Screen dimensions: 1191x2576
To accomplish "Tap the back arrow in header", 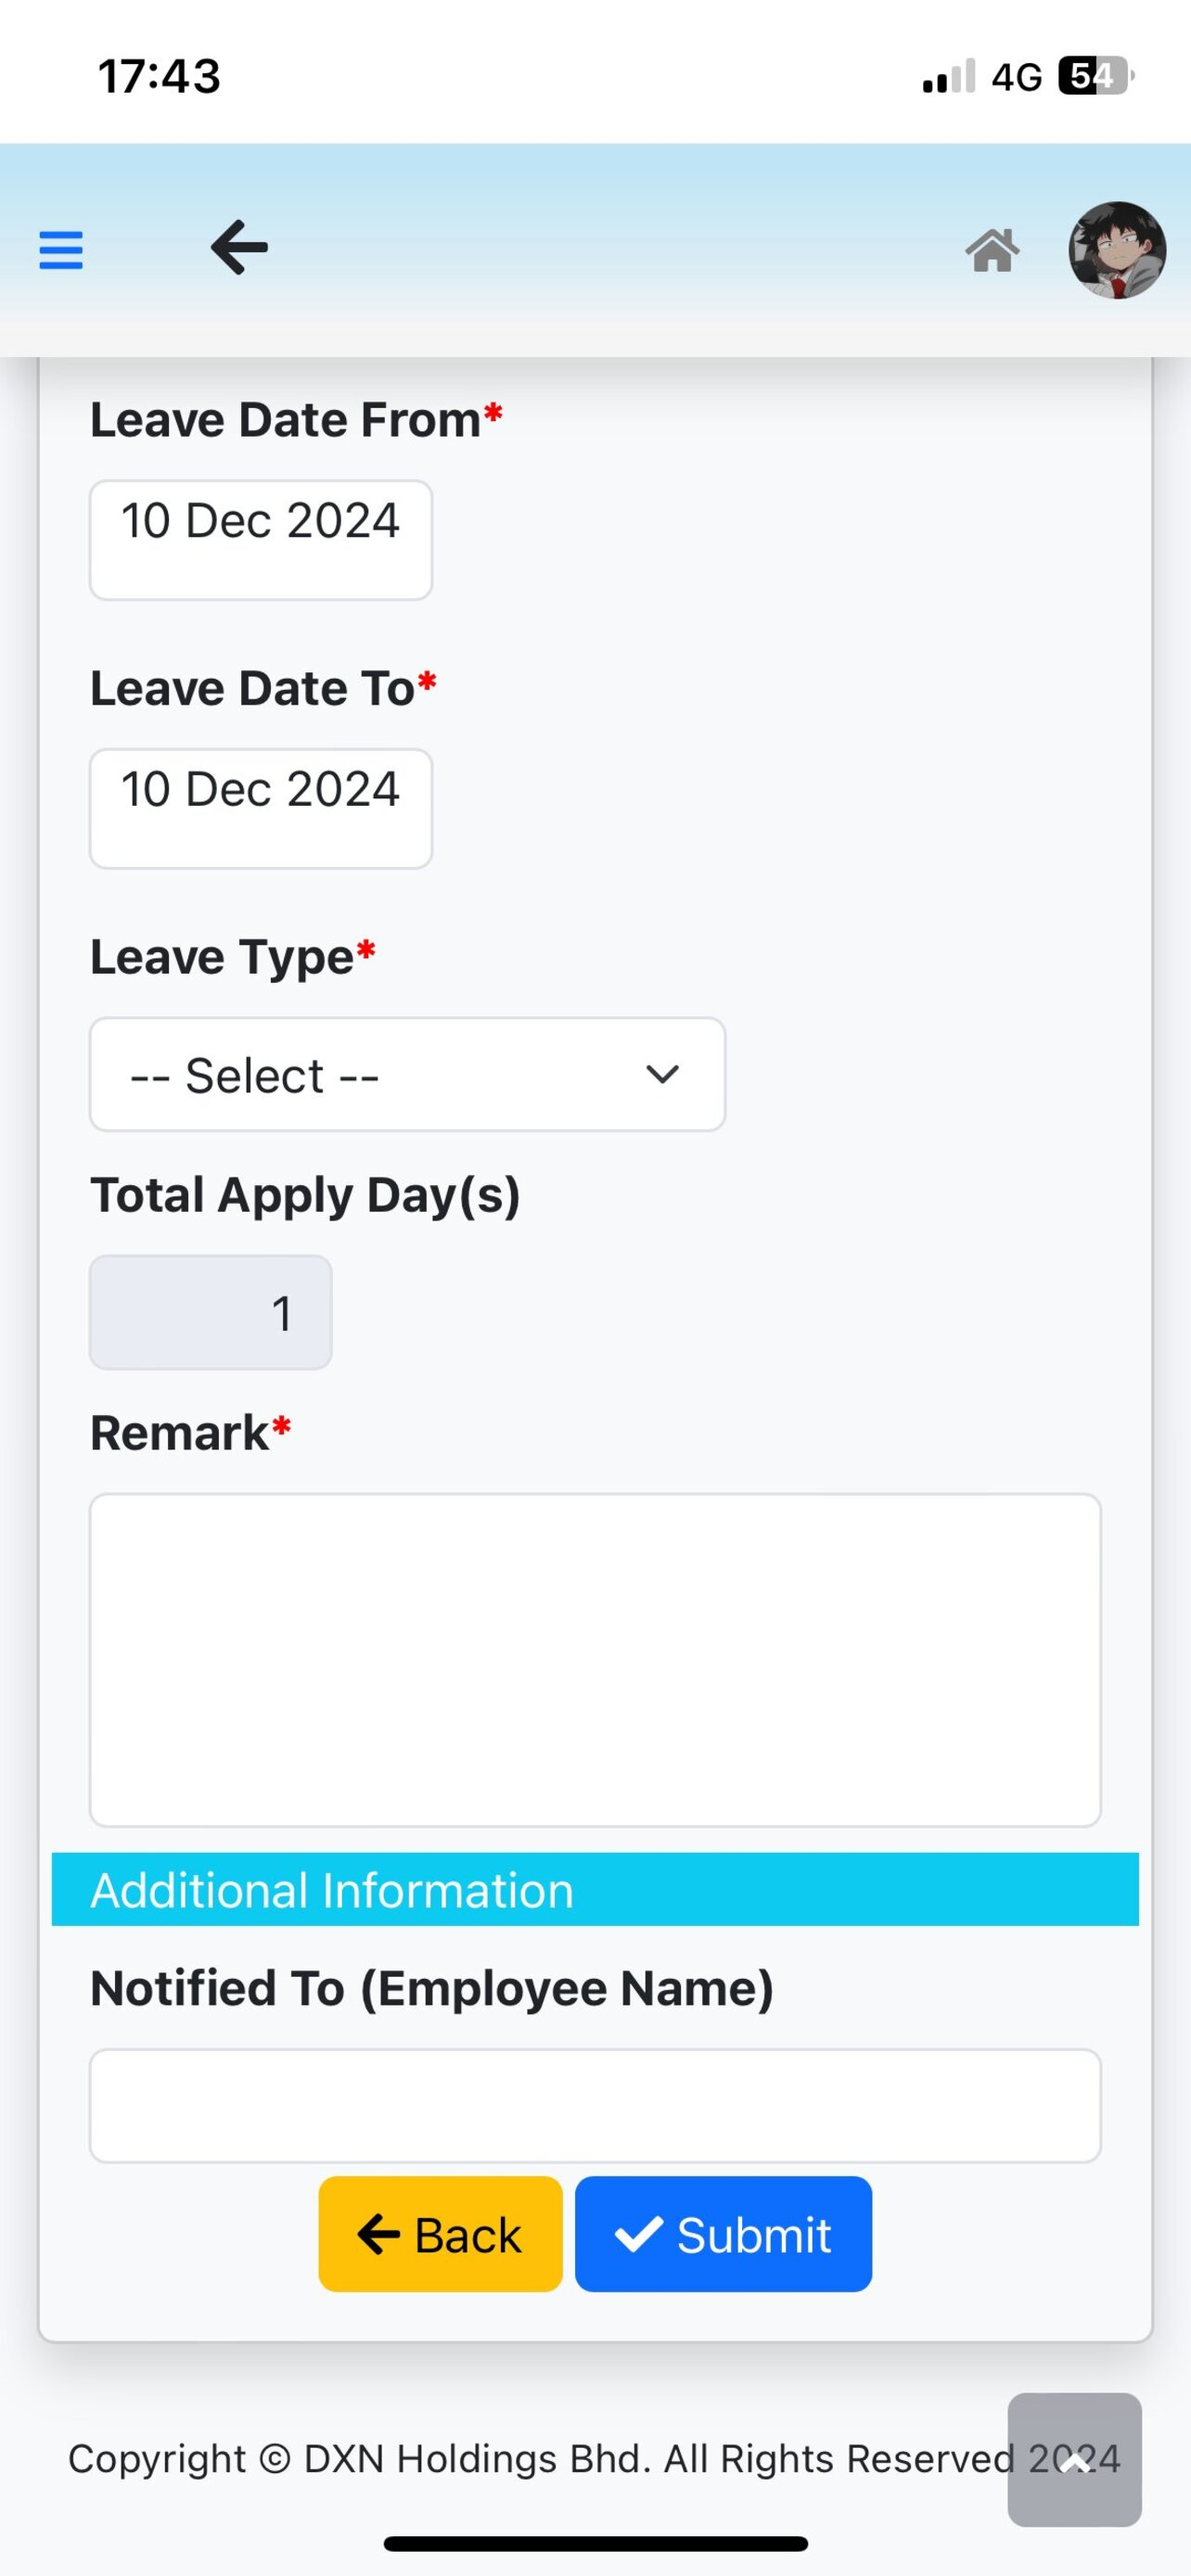I will (239, 248).
